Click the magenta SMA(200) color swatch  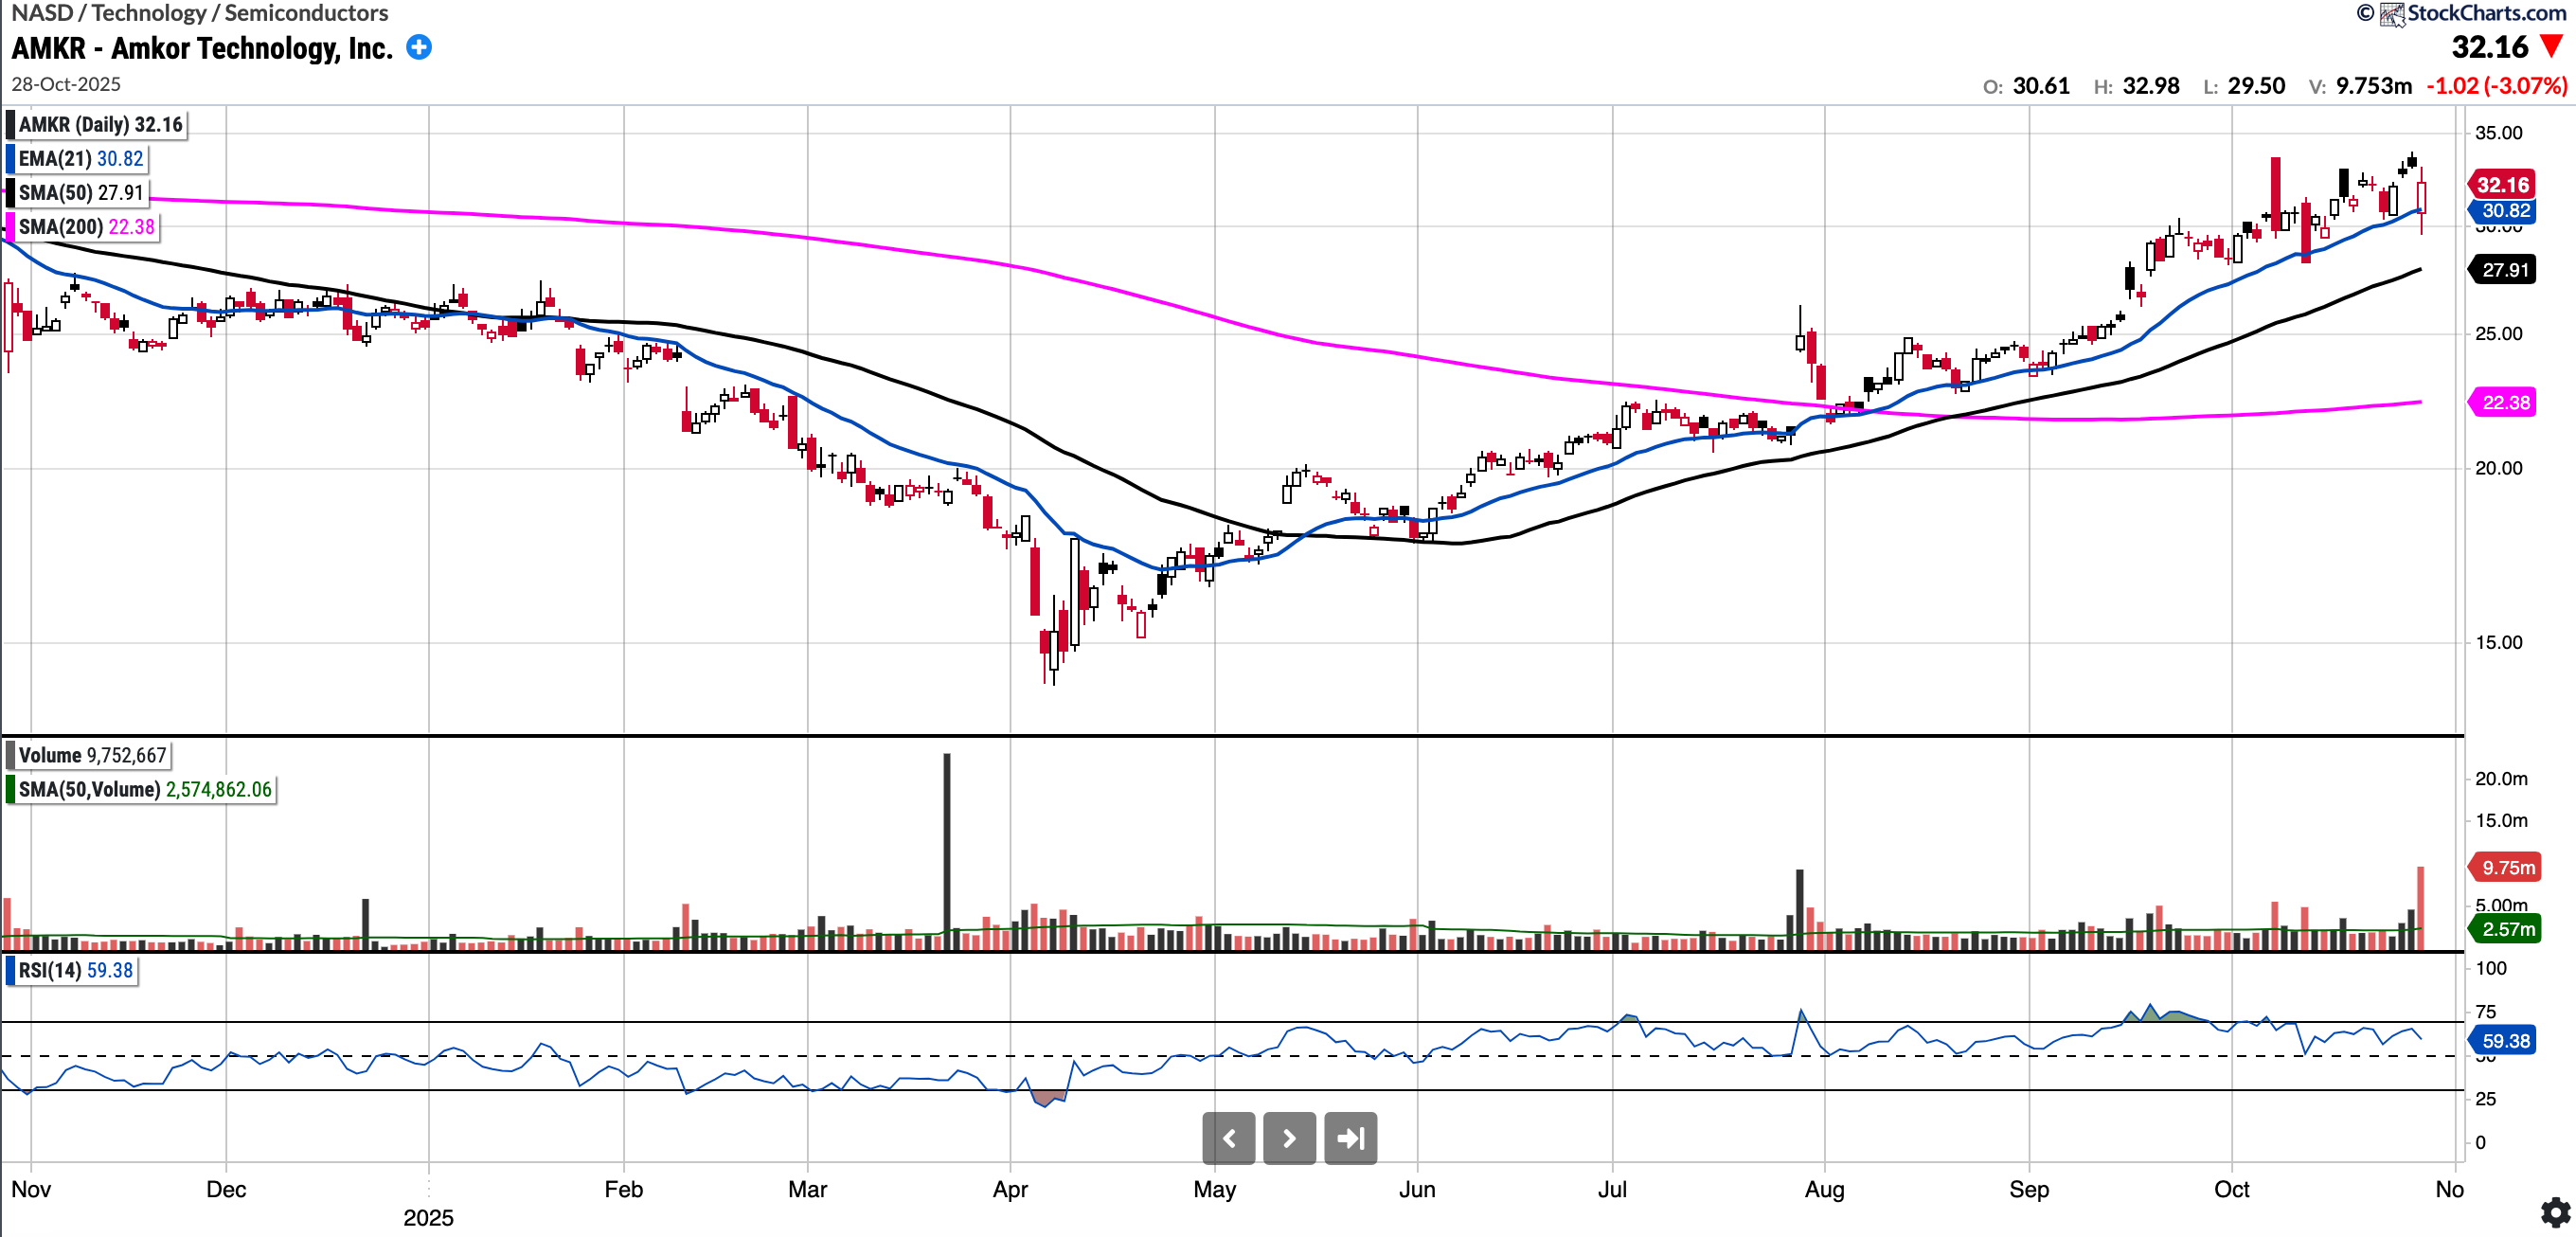[x=10, y=226]
